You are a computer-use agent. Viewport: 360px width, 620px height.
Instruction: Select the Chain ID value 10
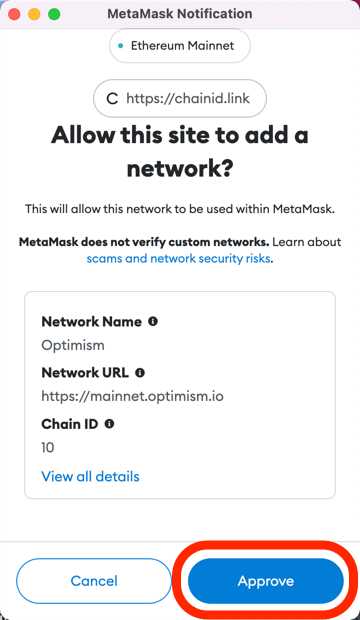click(47, 447)
